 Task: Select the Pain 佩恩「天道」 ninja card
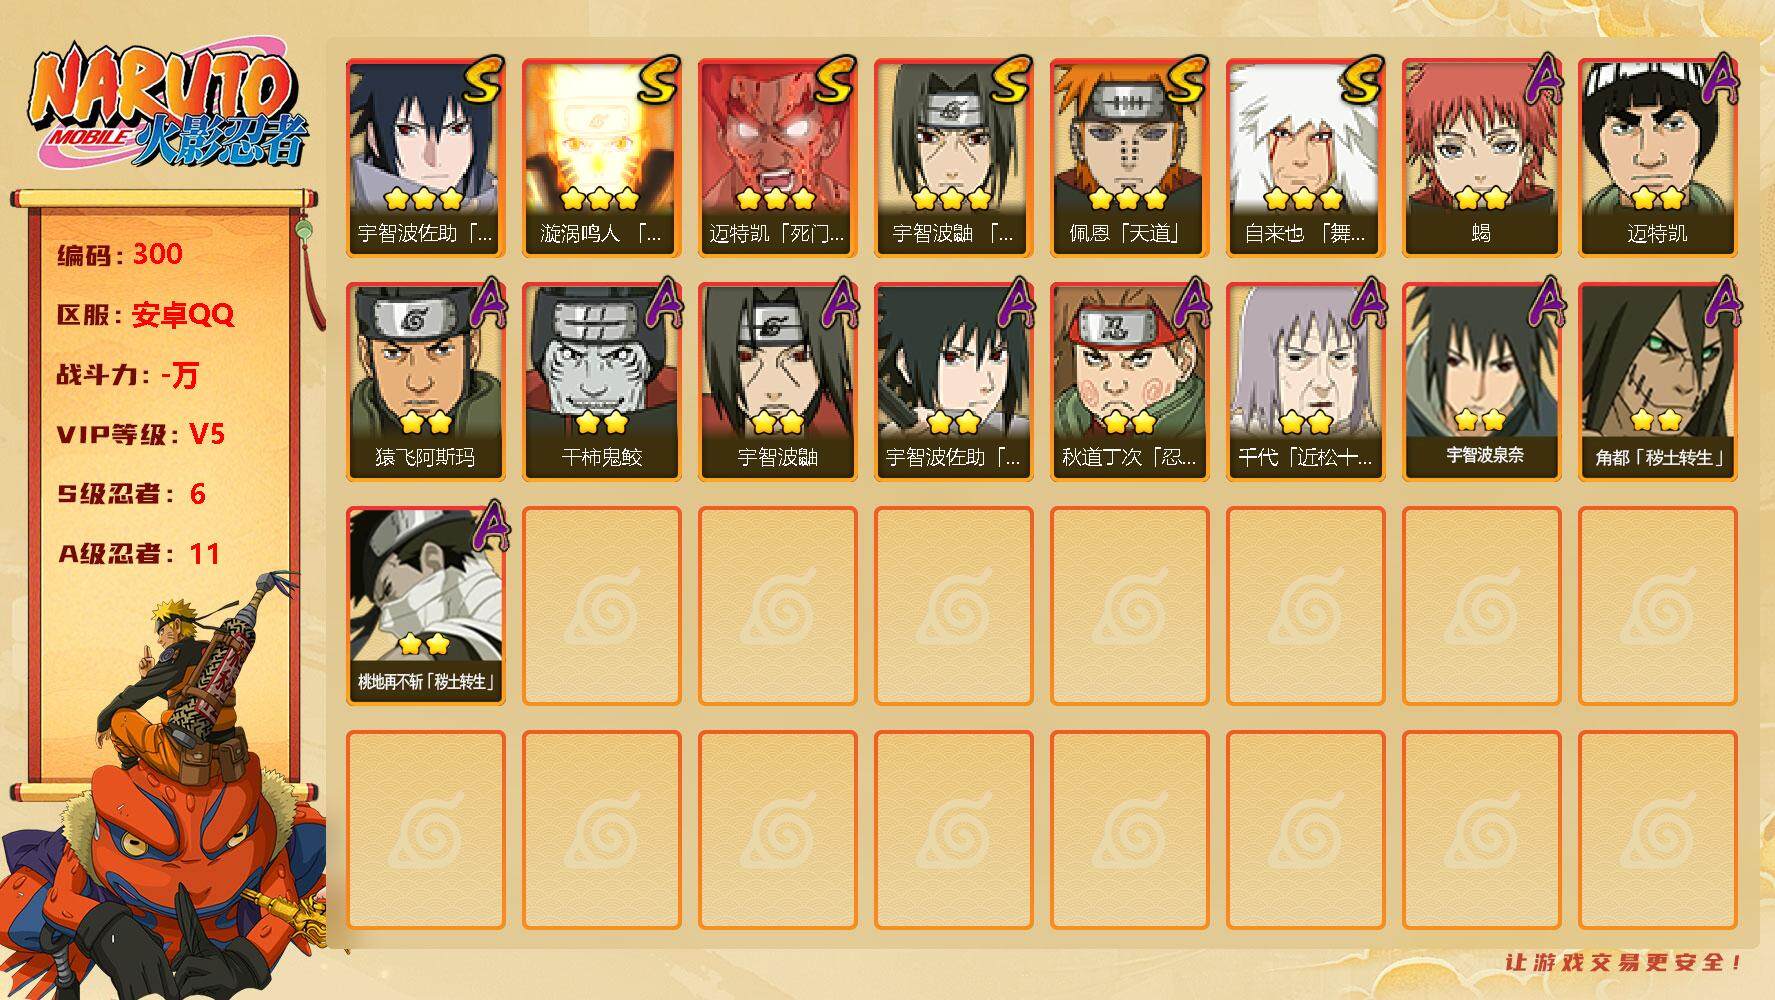pyautogui.click(x=1129, y=158)
